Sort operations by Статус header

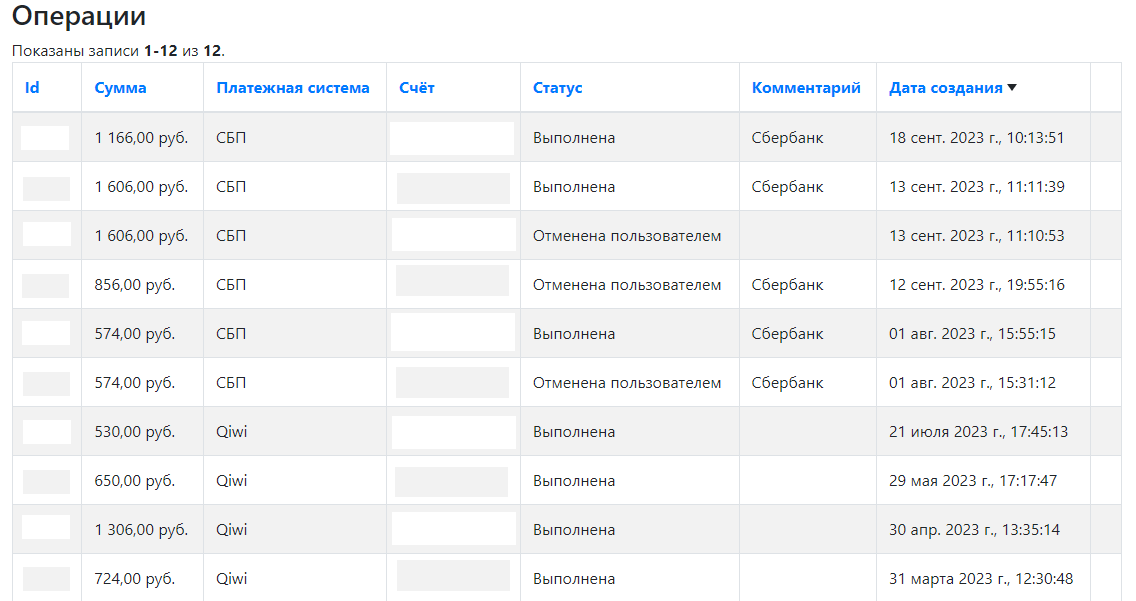(557, 88)
